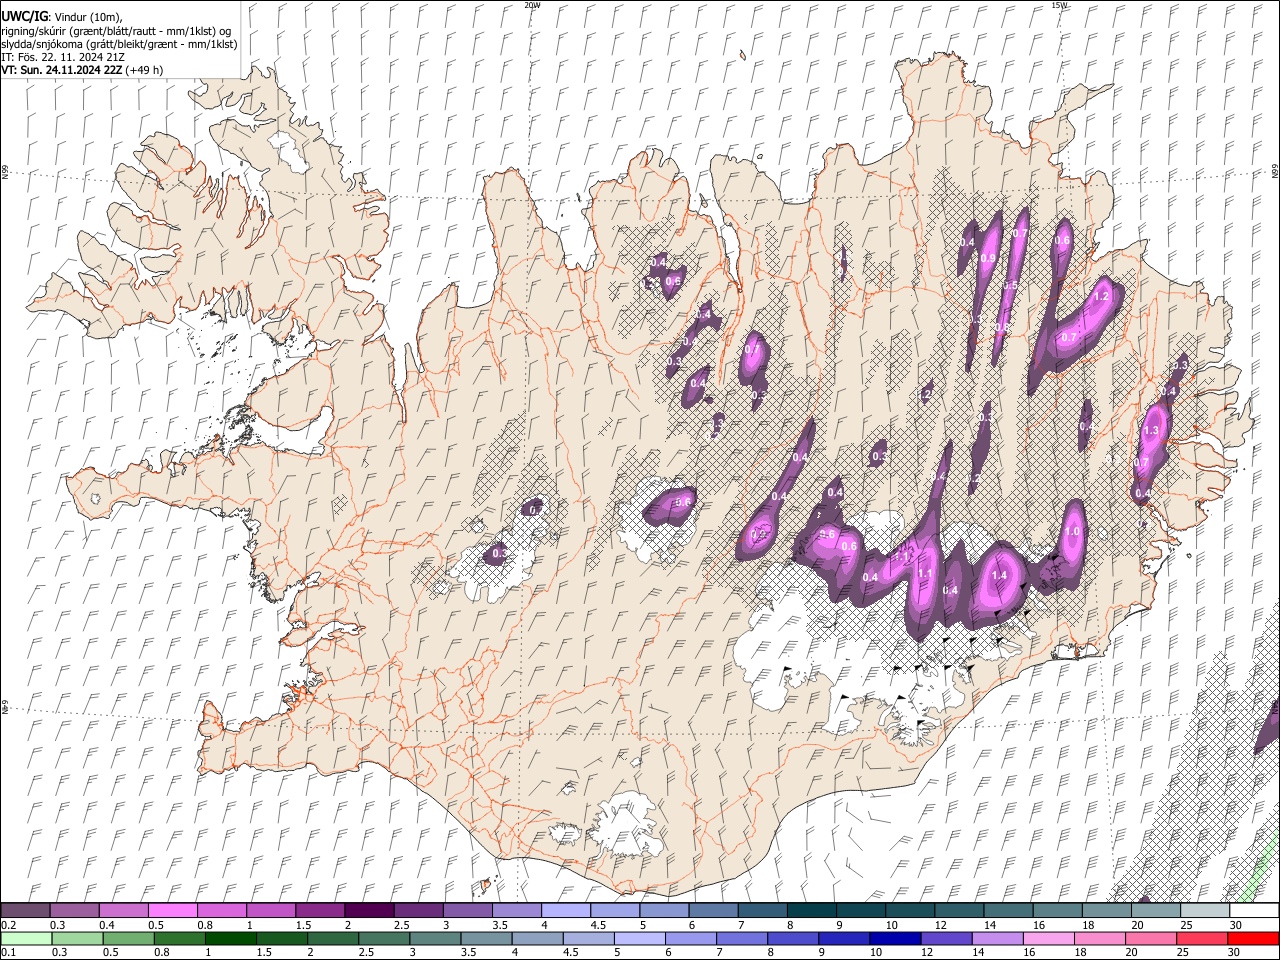Select snow legend swatch between 0.2 and 0.3

pyautogui.click(x=26, y=911)
